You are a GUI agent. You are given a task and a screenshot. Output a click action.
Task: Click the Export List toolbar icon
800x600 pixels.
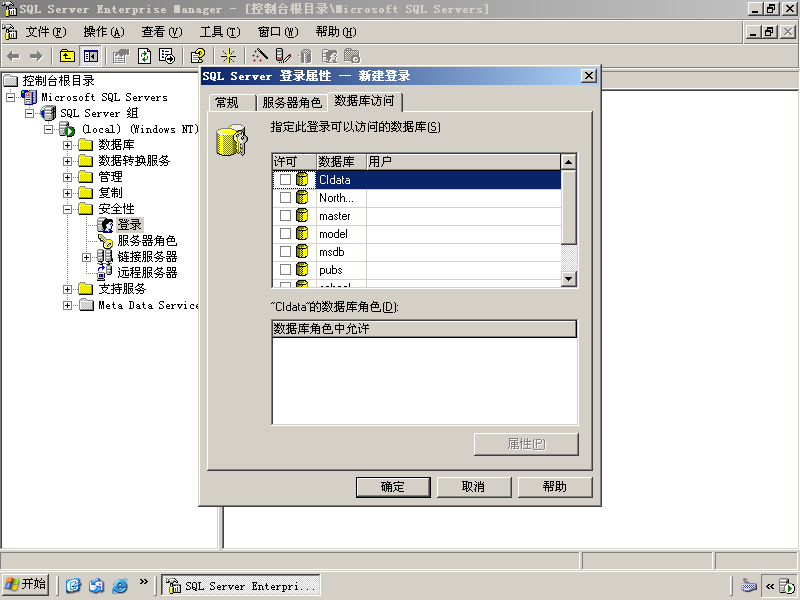pyautogui.click(x=167, y=56)
